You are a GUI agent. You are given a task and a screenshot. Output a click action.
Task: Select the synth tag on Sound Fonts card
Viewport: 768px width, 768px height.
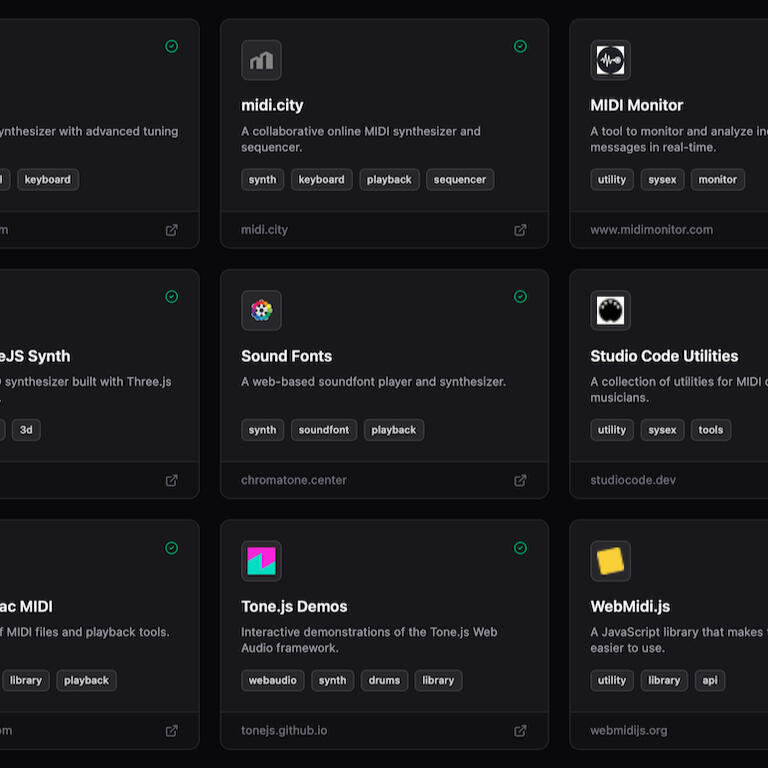262,430
